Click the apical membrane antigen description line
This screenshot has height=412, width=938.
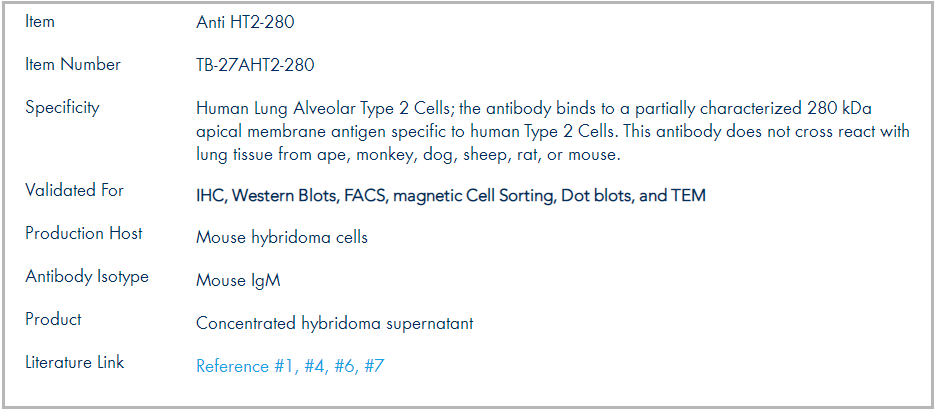[x=553, y=132]
